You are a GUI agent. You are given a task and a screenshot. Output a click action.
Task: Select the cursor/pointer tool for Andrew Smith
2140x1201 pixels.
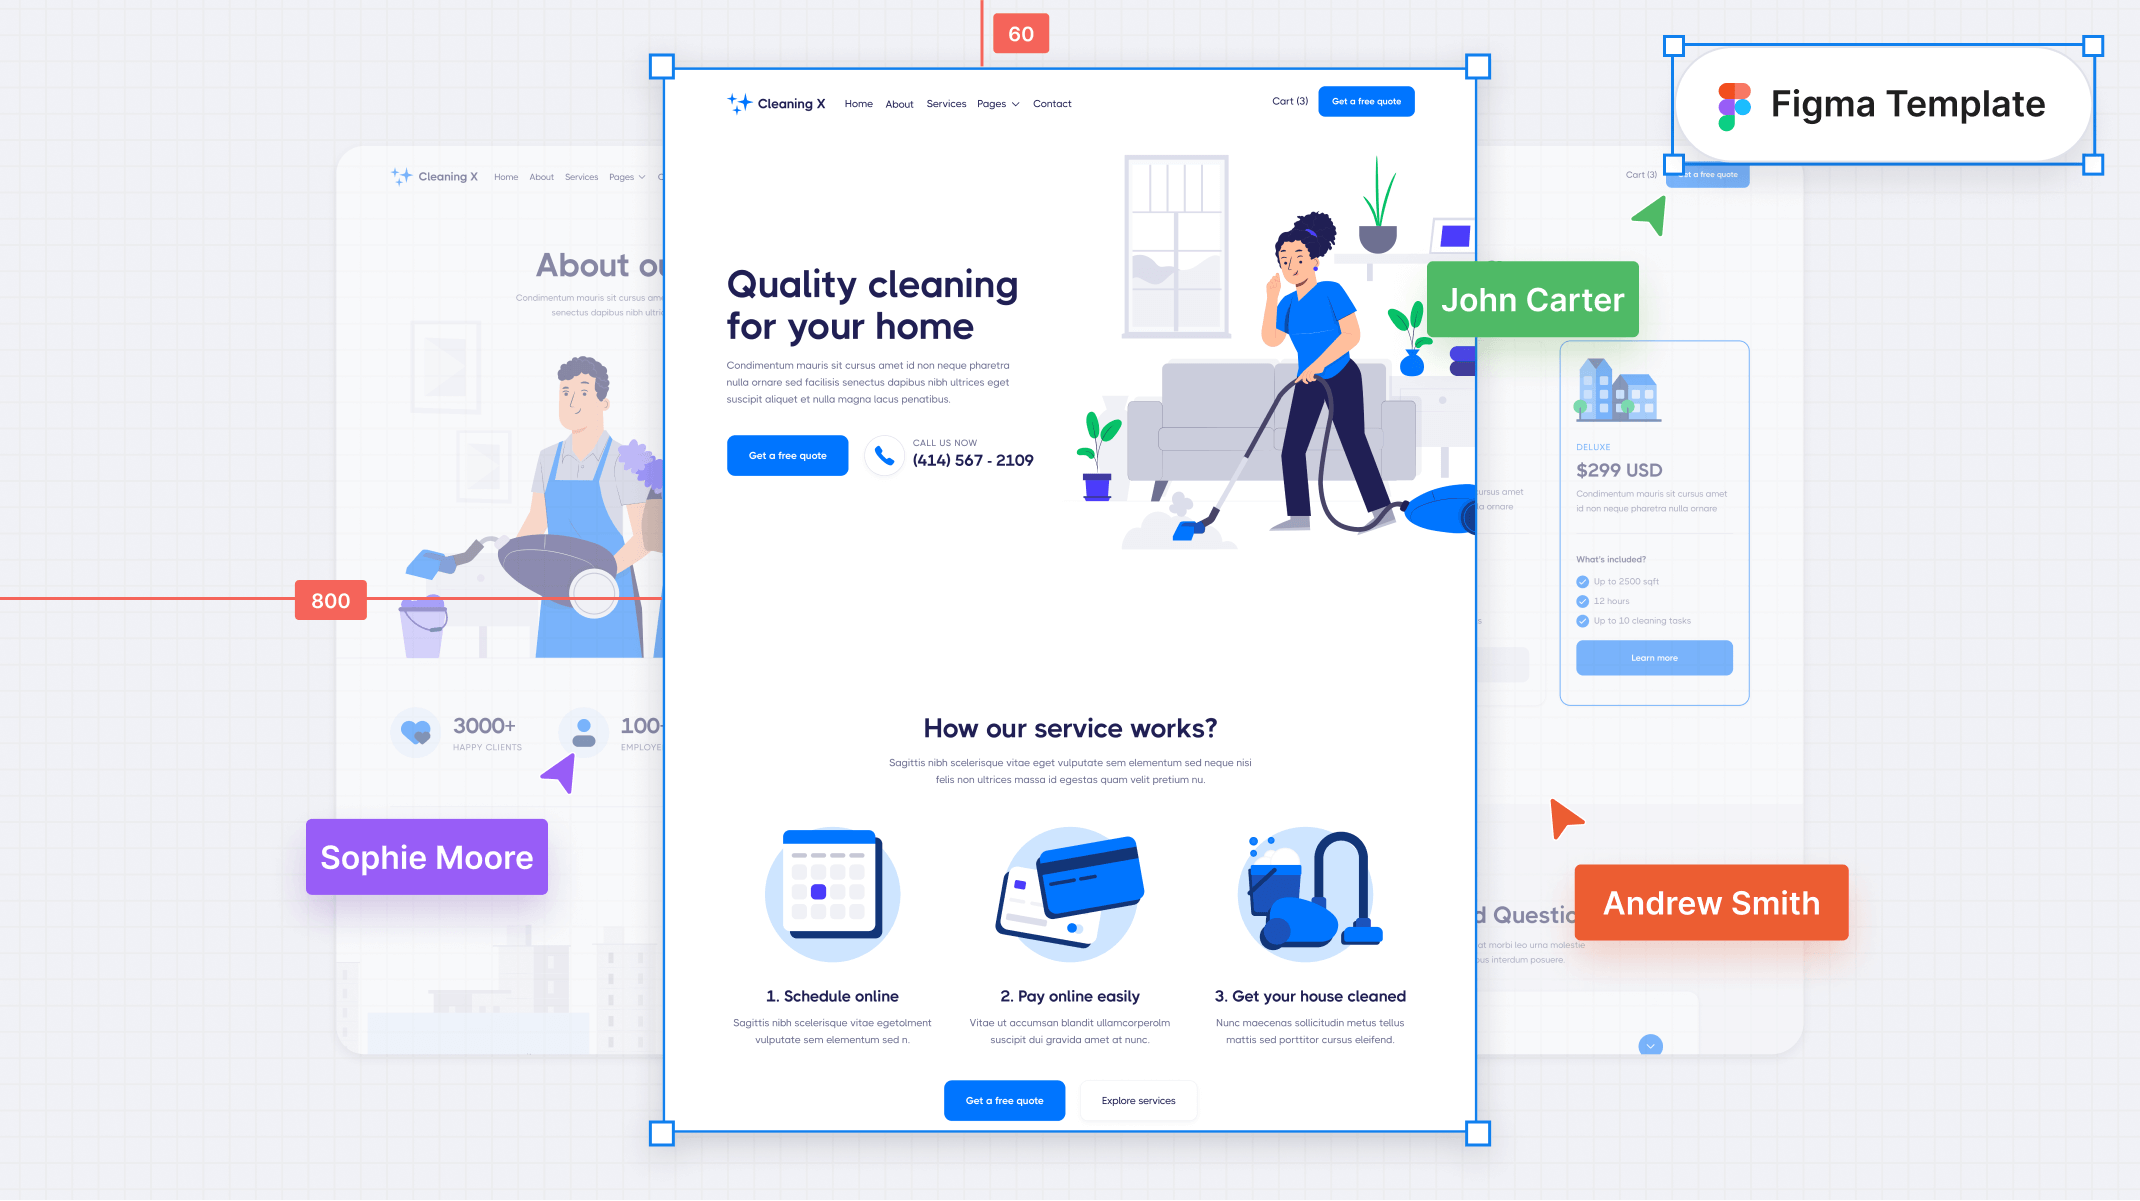pos(1562,819)
